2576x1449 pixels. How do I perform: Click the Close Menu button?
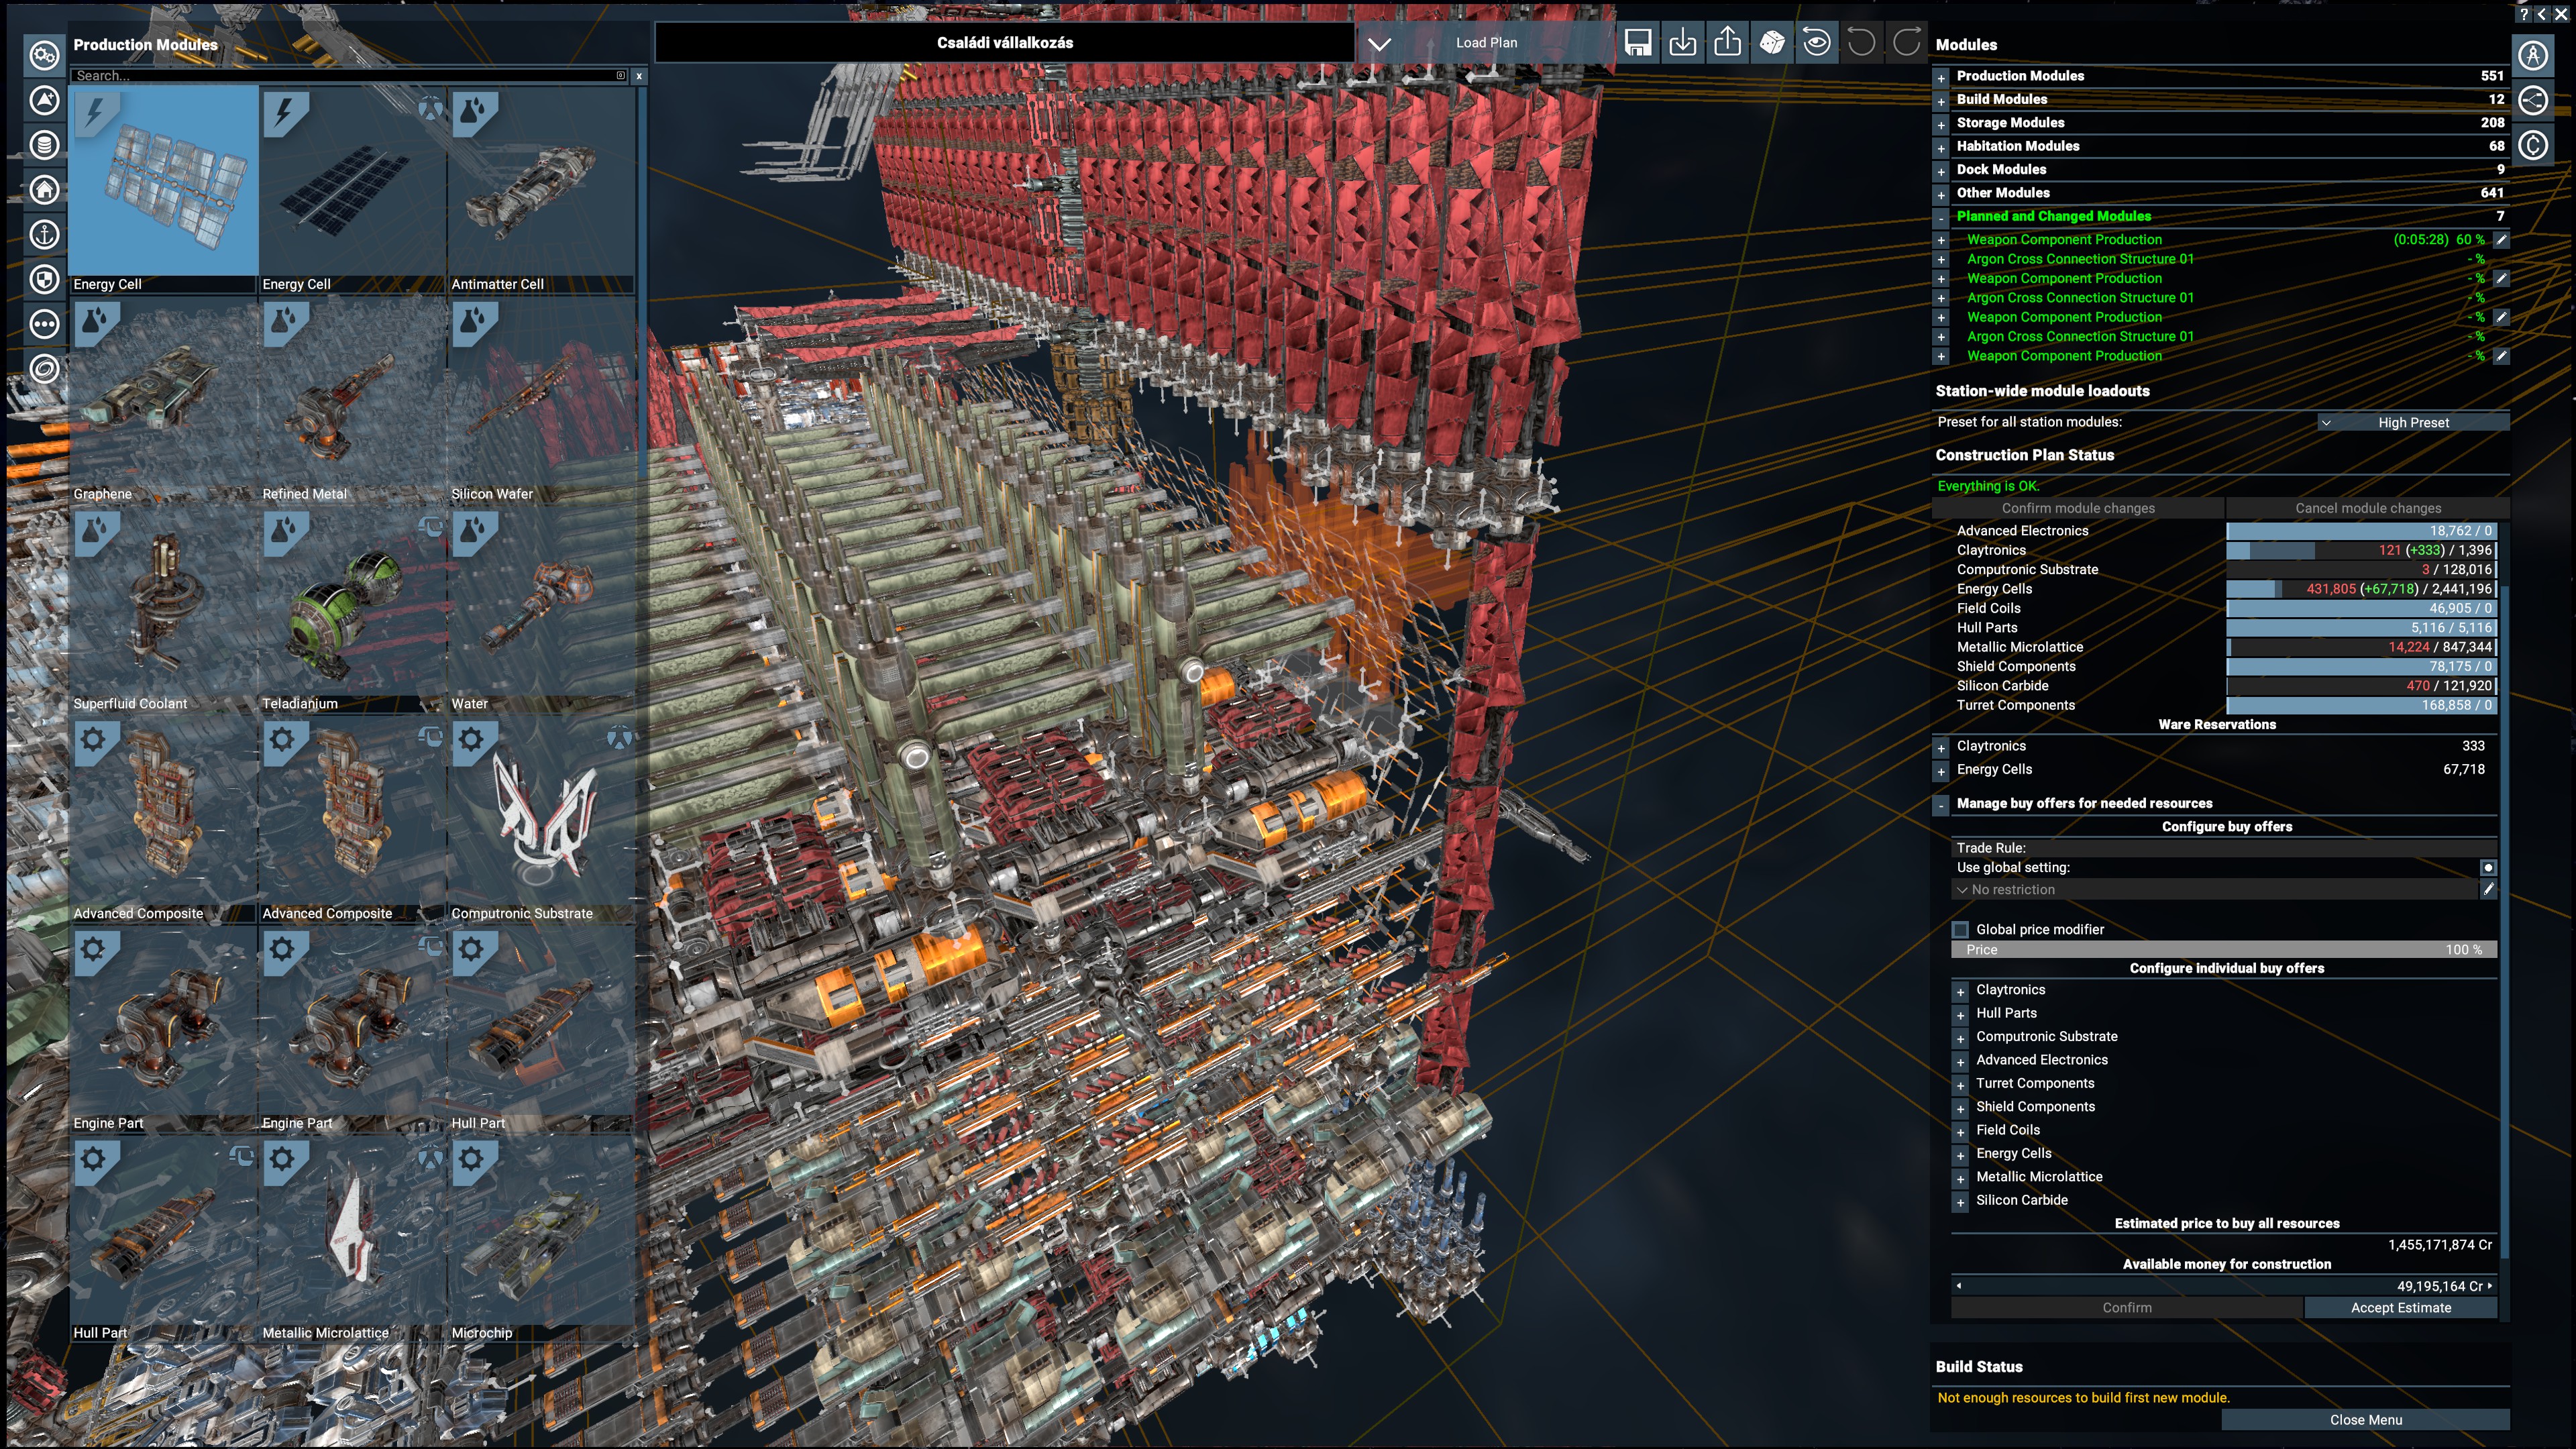[x=2365, y=1420]
